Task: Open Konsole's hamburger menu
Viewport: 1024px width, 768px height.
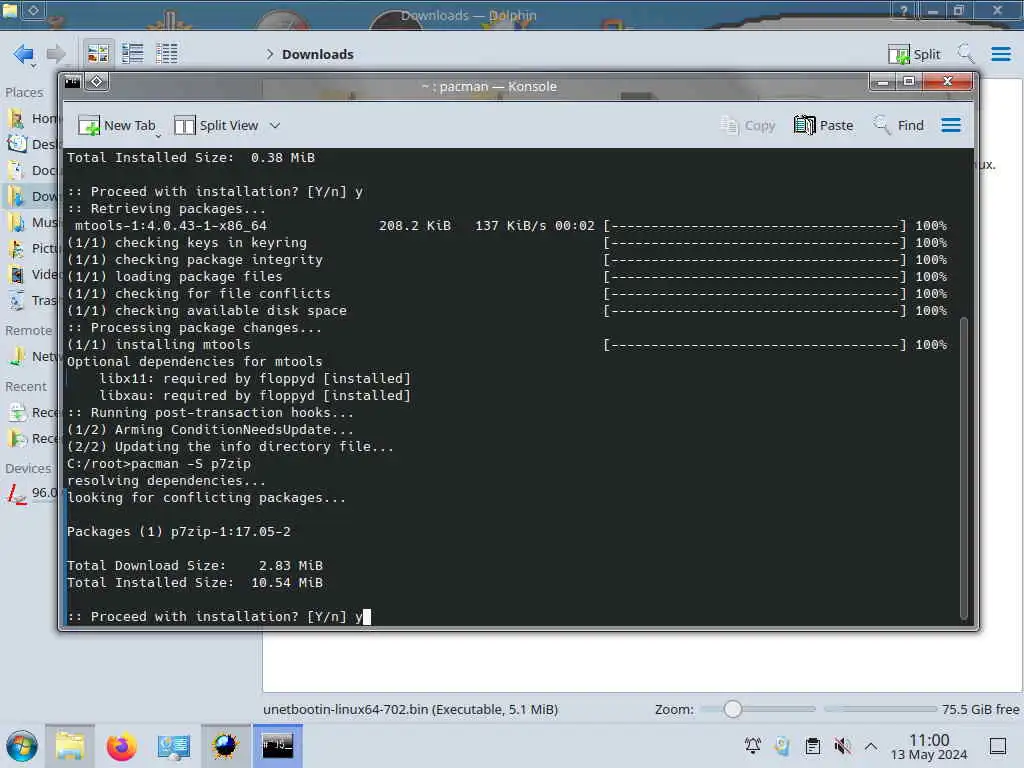Action: (x=951, y=125)
